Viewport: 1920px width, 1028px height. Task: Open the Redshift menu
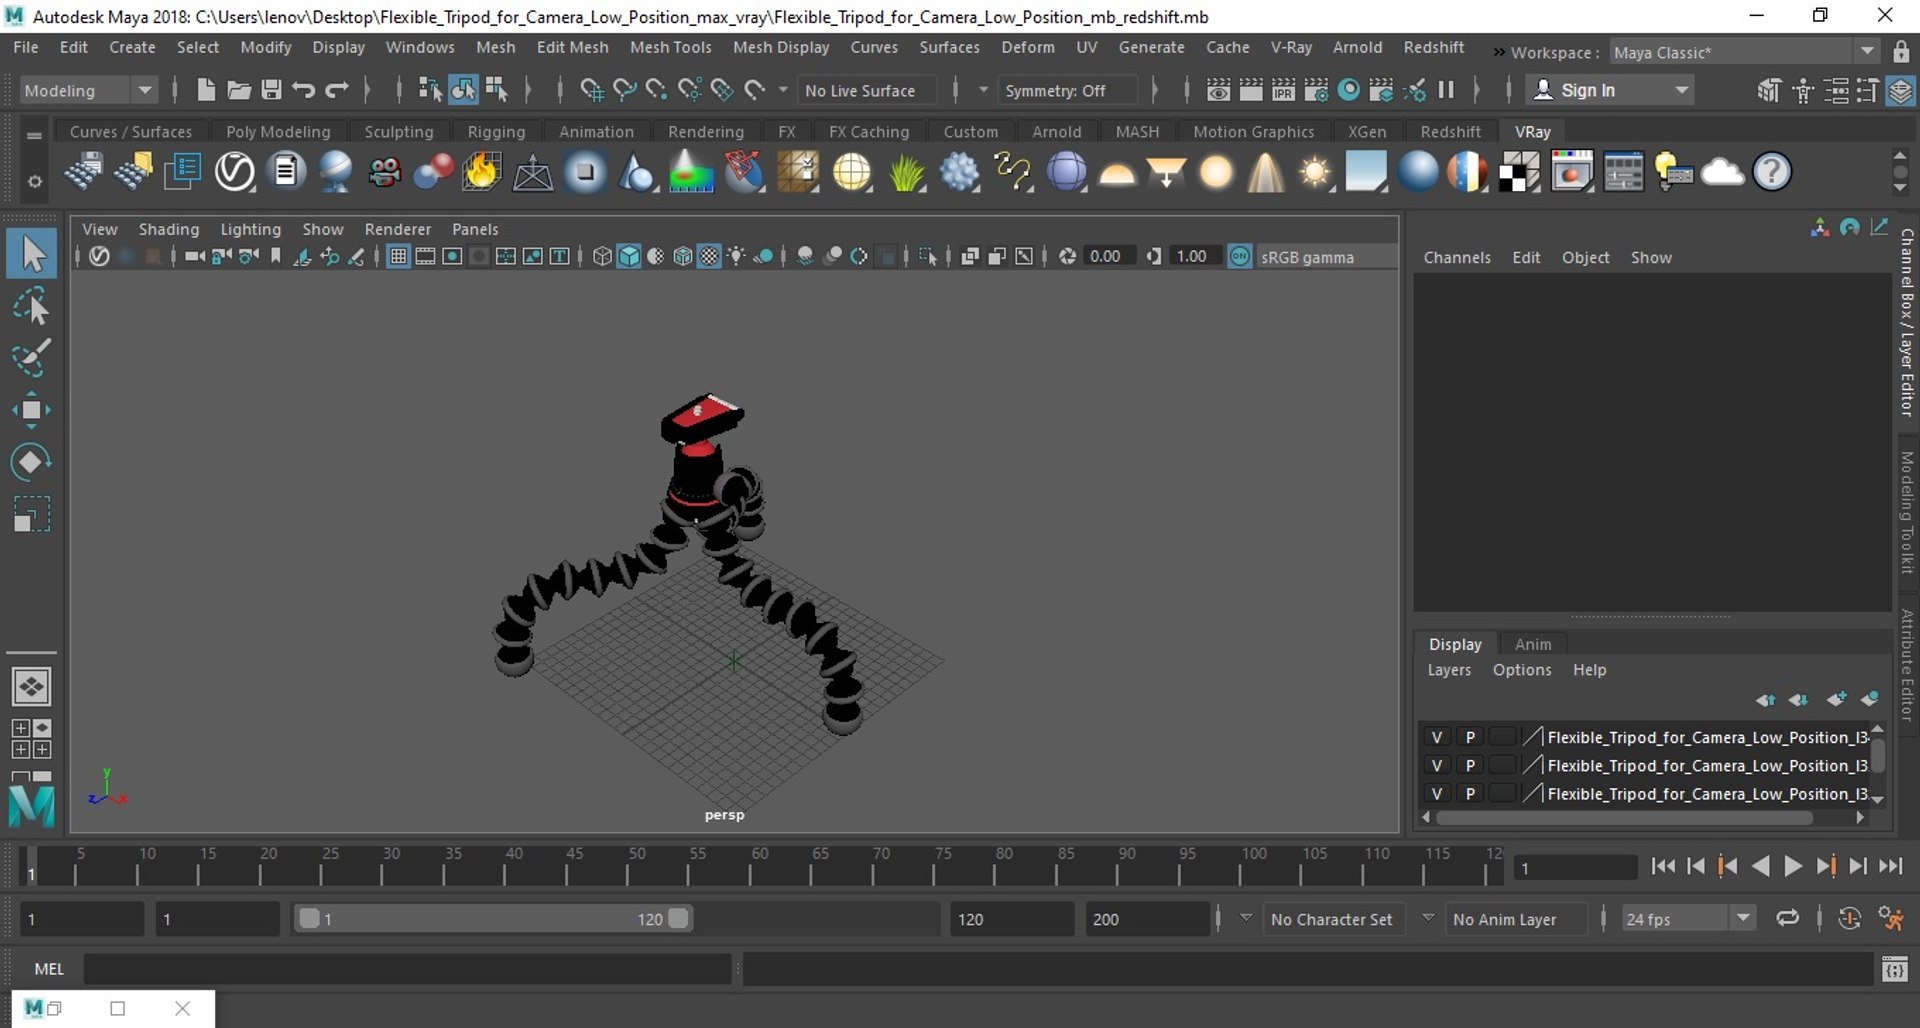pyautogui.click(x=1433, y=47)
